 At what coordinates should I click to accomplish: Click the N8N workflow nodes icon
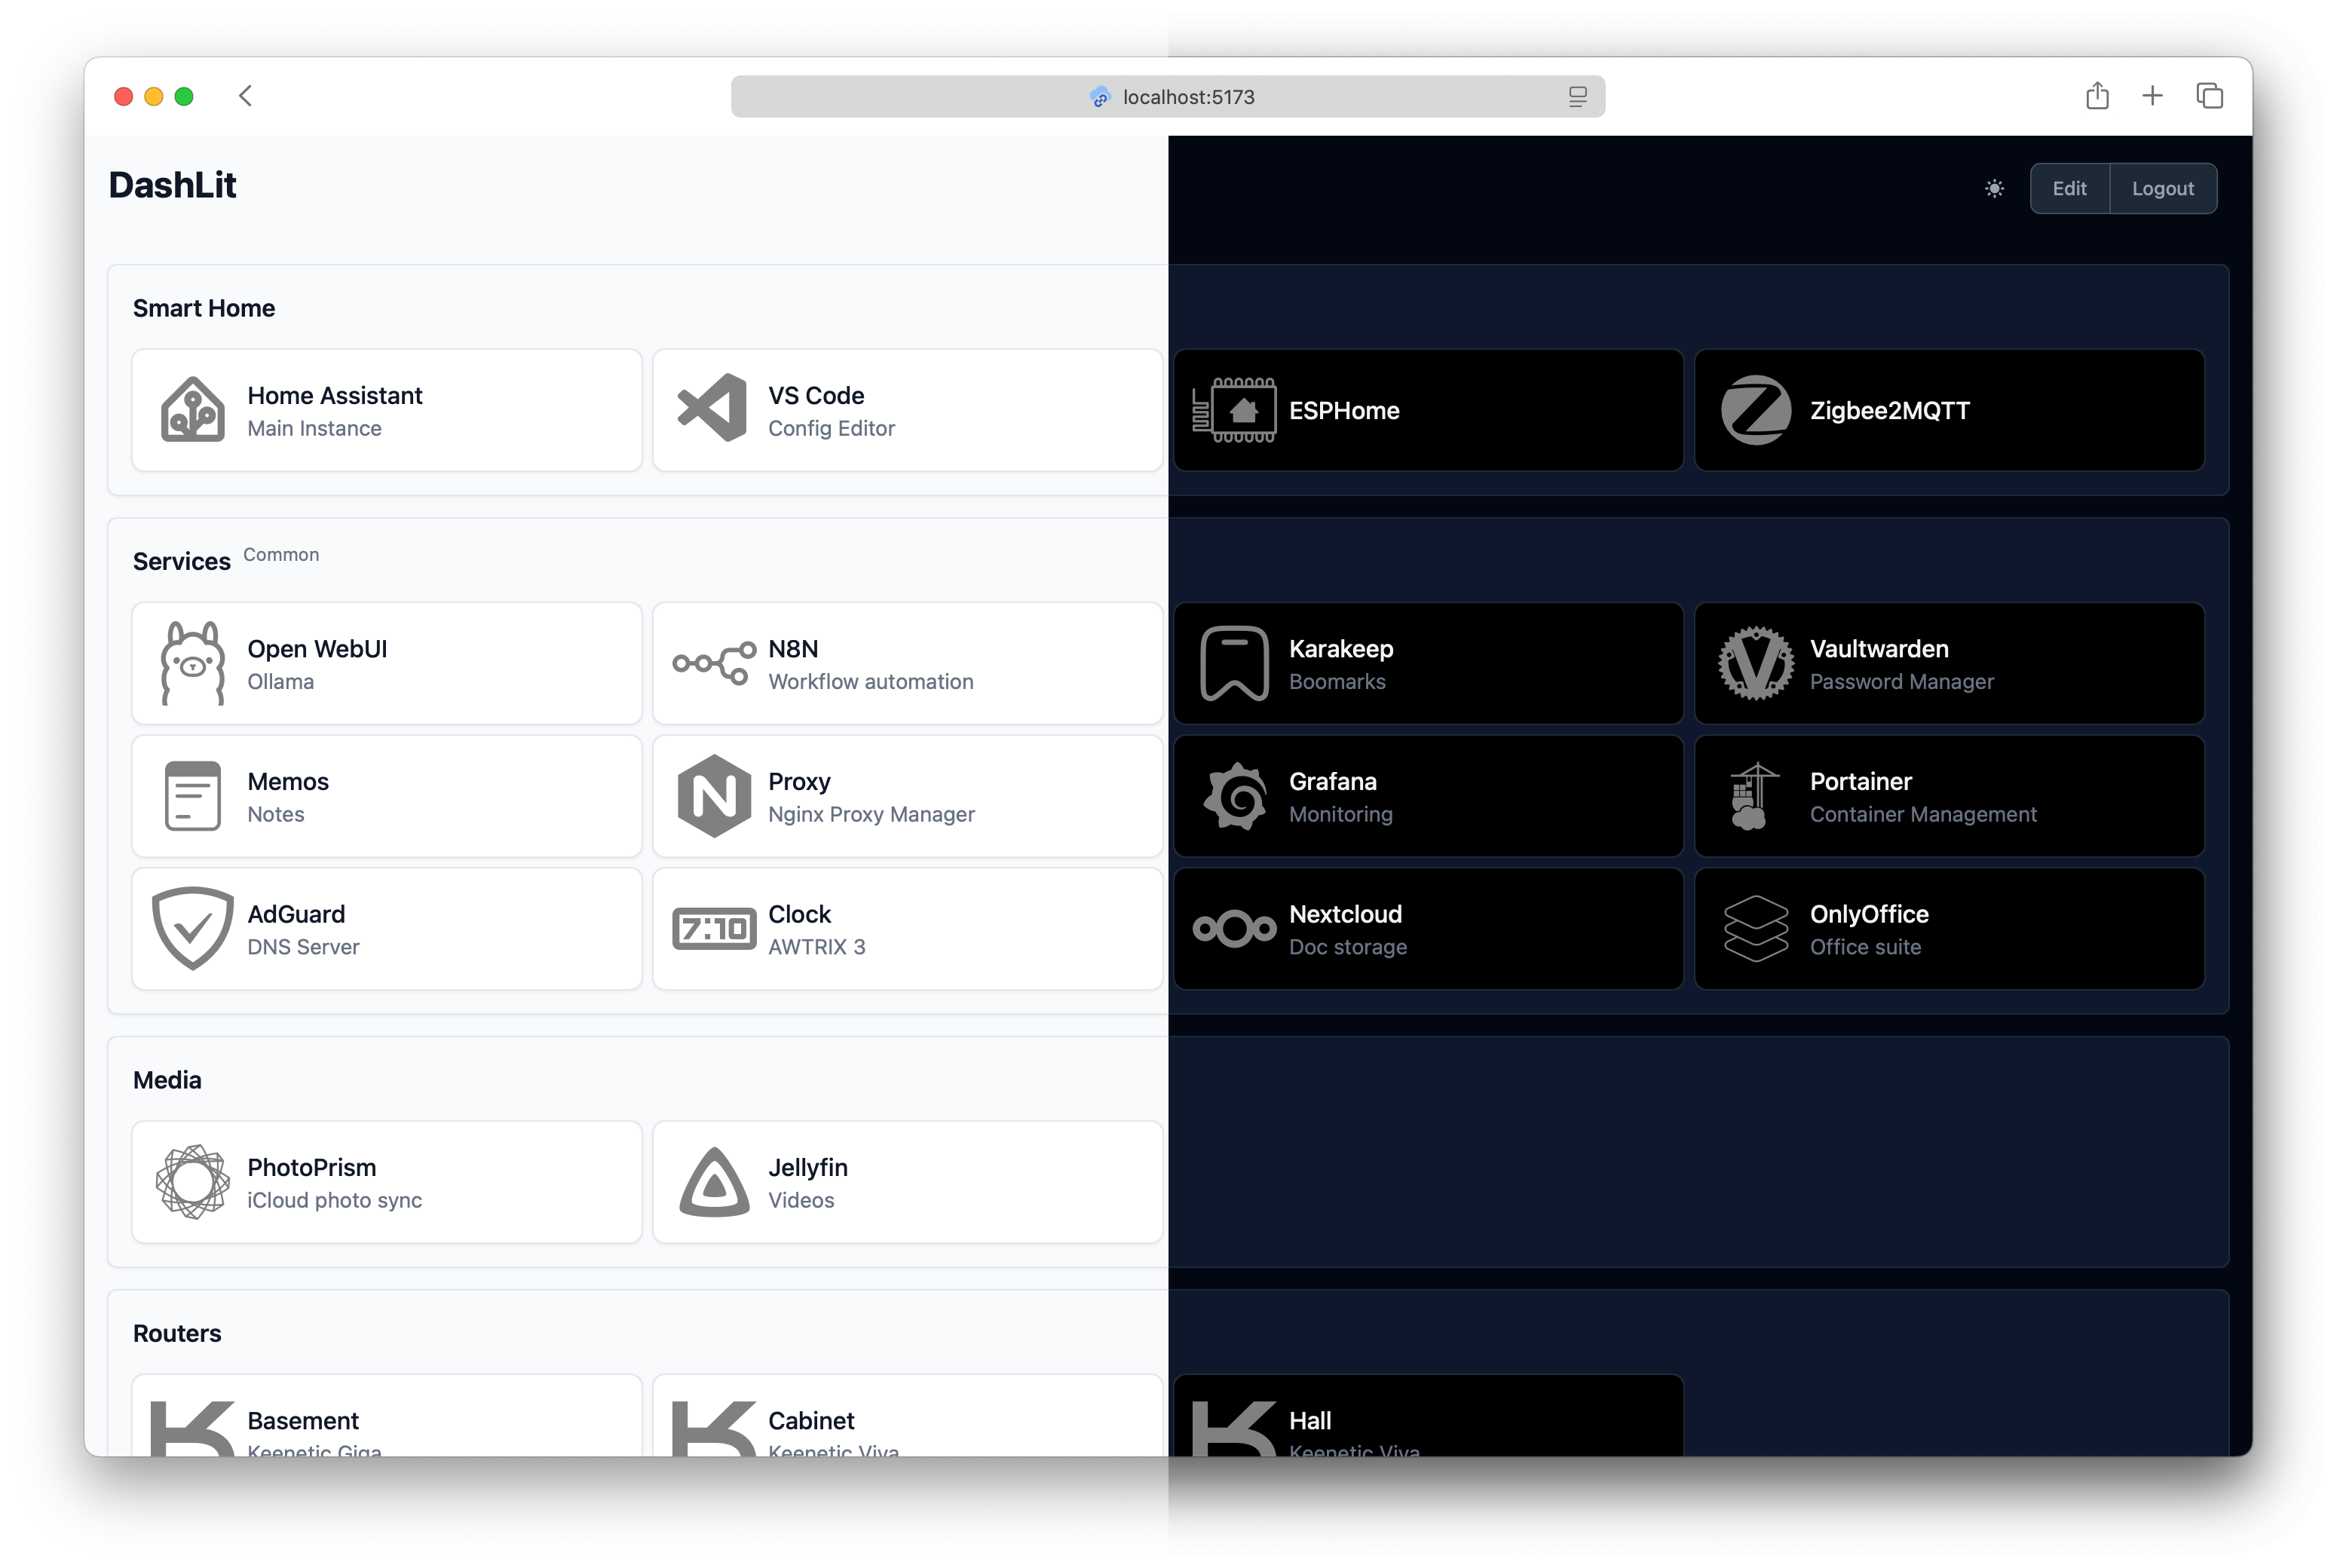pos(713,663)
